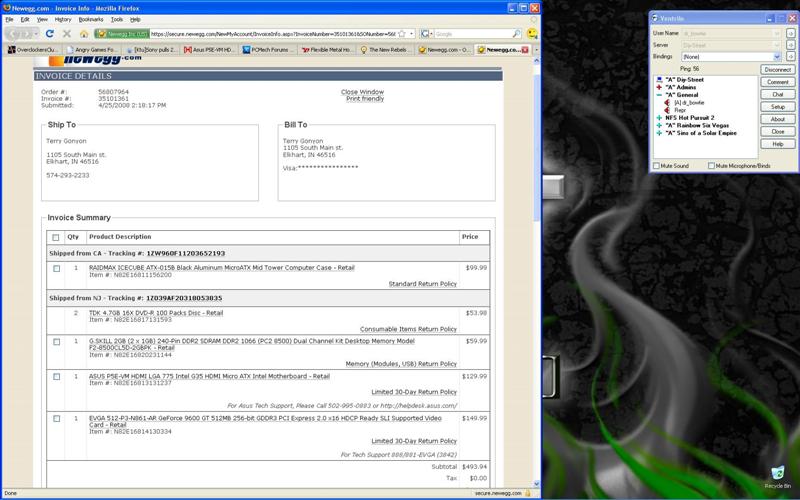Viewport: 800px width, 500px height.
Task: Check the RAIDMAX ICECUBE case item
Action: coord(56,268)
